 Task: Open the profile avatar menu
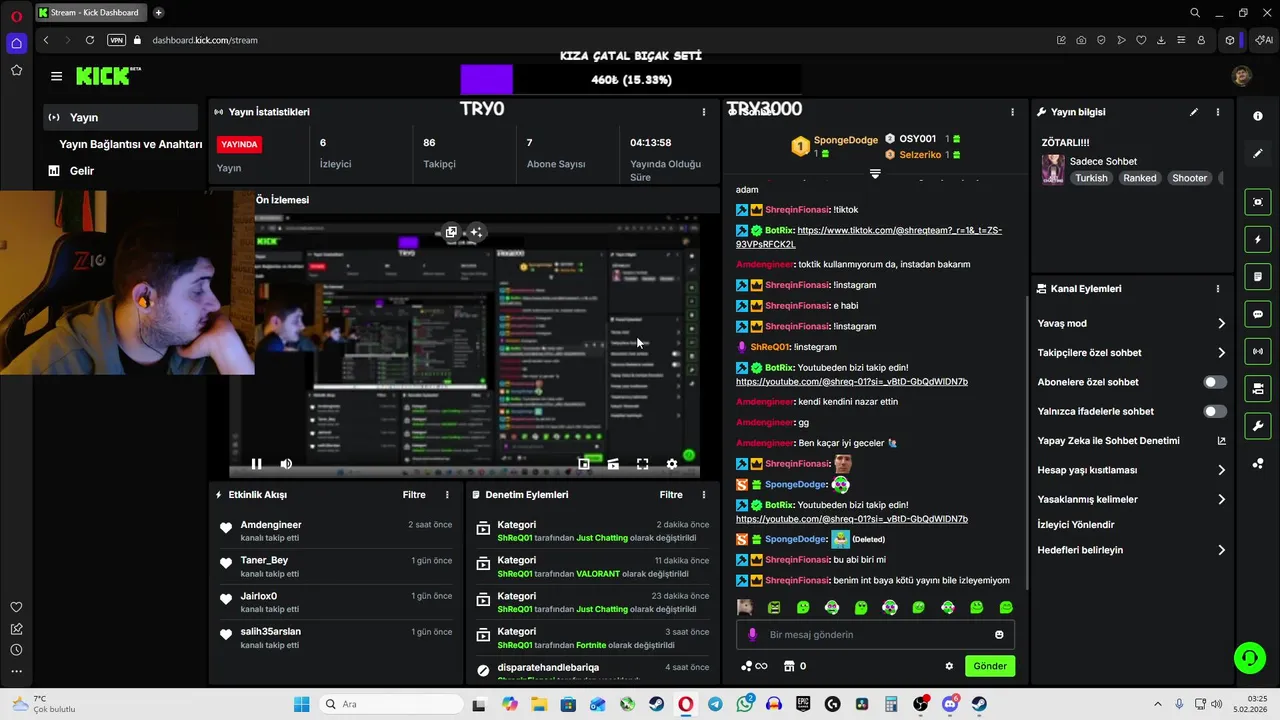click(x=1242, y=76)
